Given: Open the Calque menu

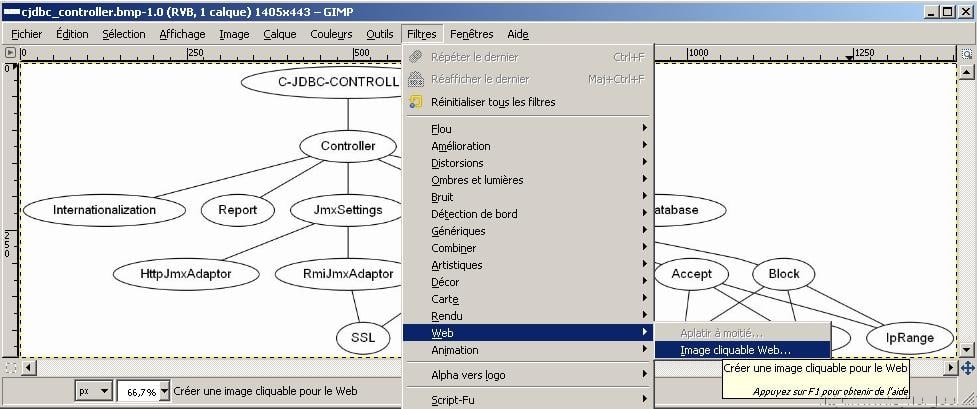Looking at the screenshot, I should point(280,34).
